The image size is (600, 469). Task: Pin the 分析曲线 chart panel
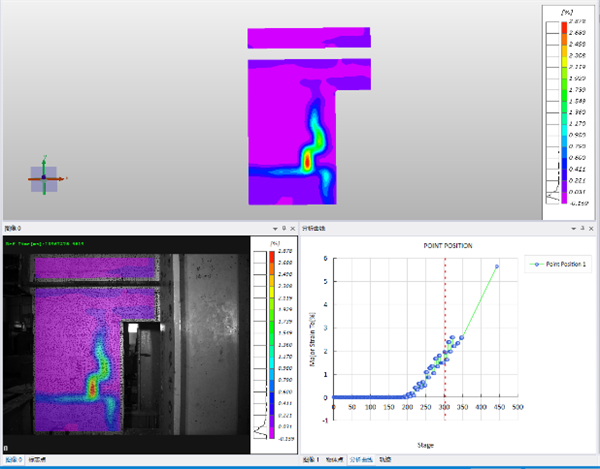click(x=583, y=229)
